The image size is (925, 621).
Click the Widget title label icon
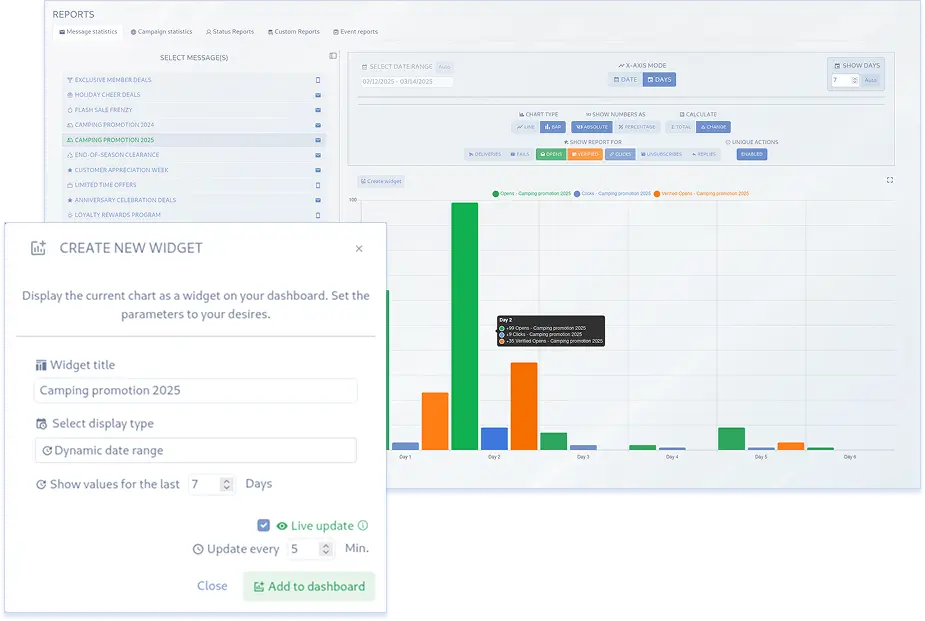coord(41,366)
